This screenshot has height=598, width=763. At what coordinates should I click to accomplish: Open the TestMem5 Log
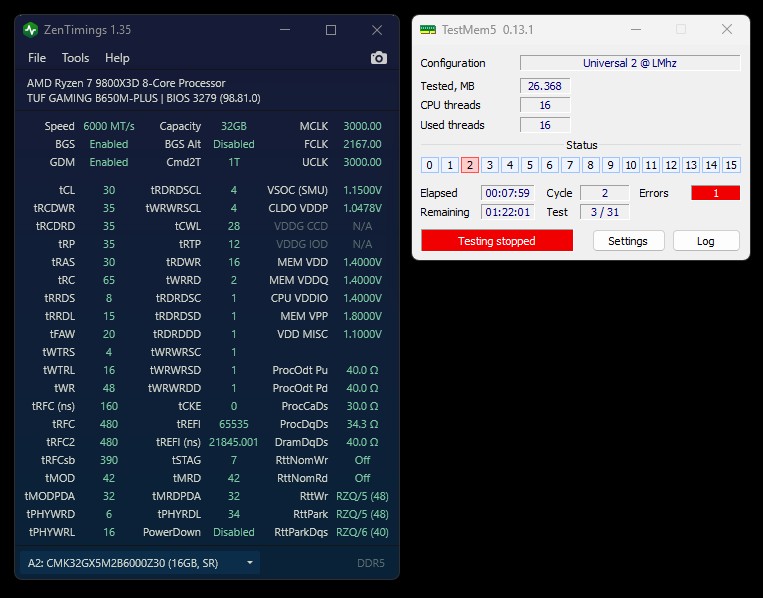[706, 241]
